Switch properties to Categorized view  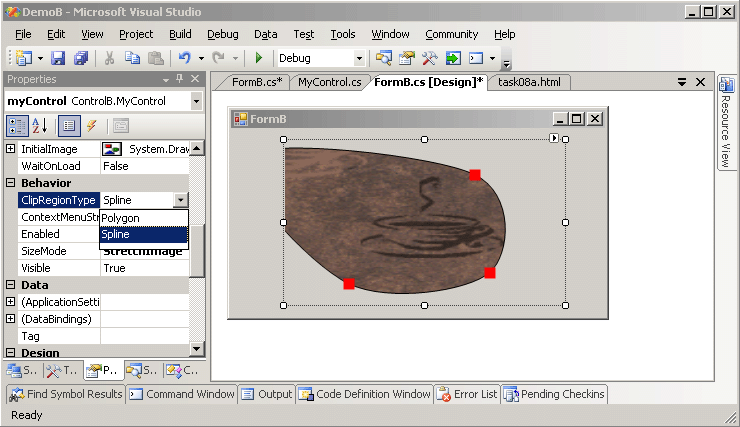tap(17, 126)
